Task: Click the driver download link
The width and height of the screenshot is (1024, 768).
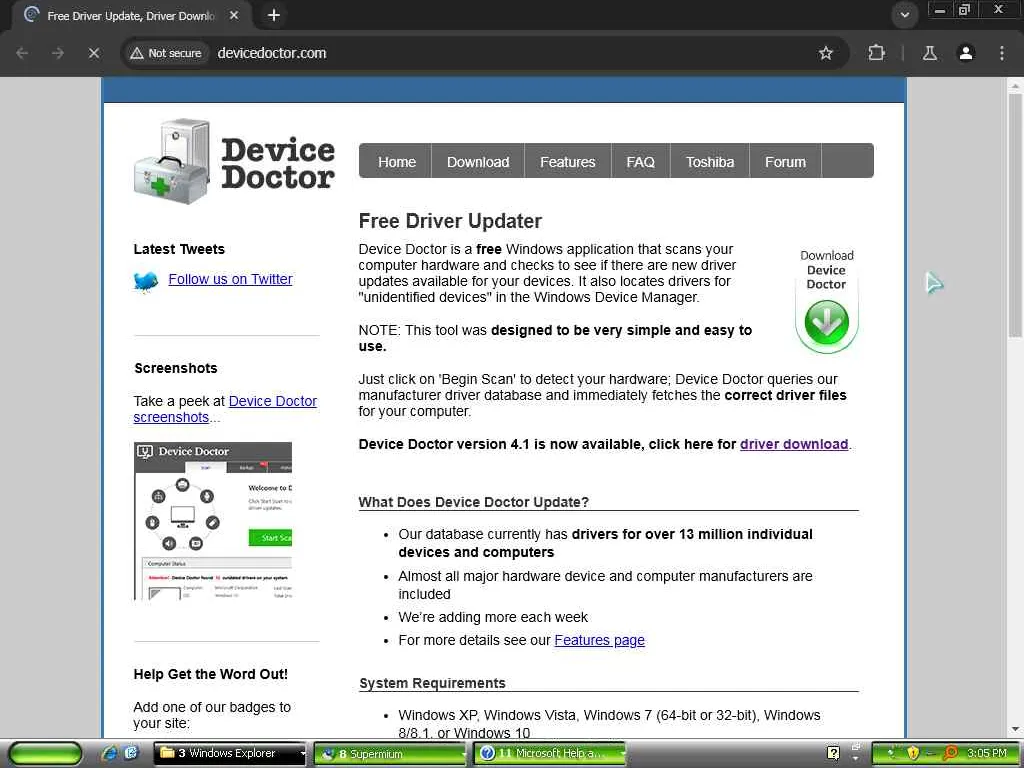Action: tap(794, 444)
